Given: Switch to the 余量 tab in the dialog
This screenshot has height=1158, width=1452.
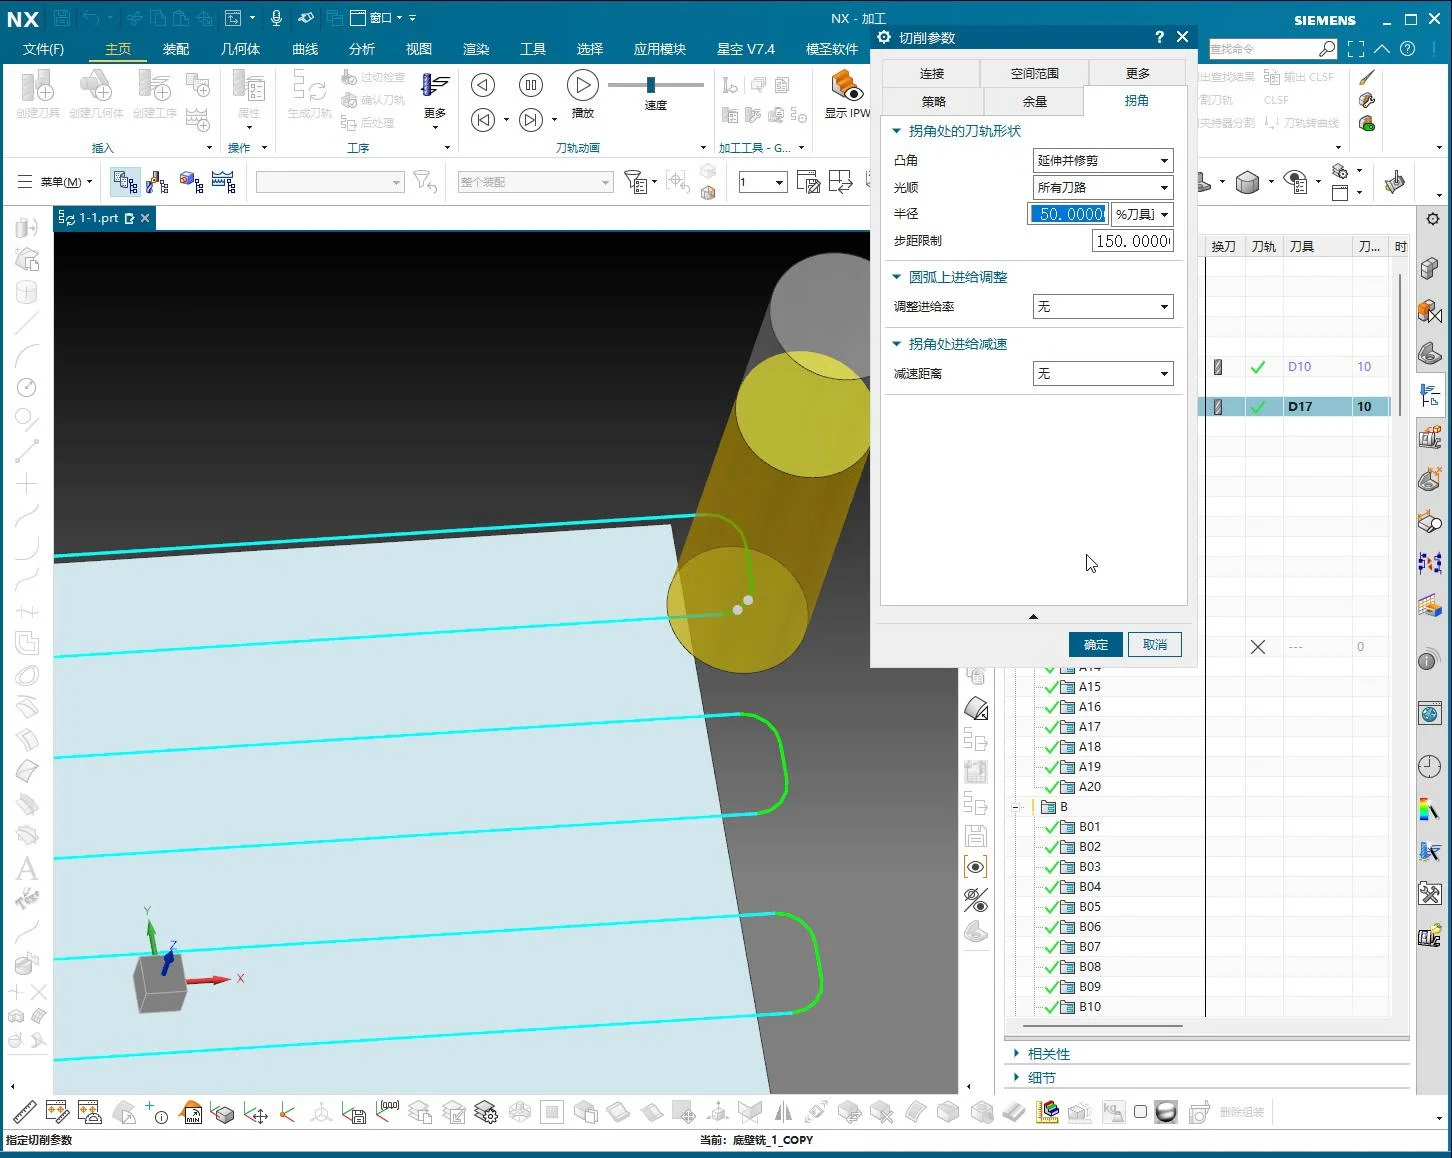Looking at the screenshot, I should tap(1034, 100).
